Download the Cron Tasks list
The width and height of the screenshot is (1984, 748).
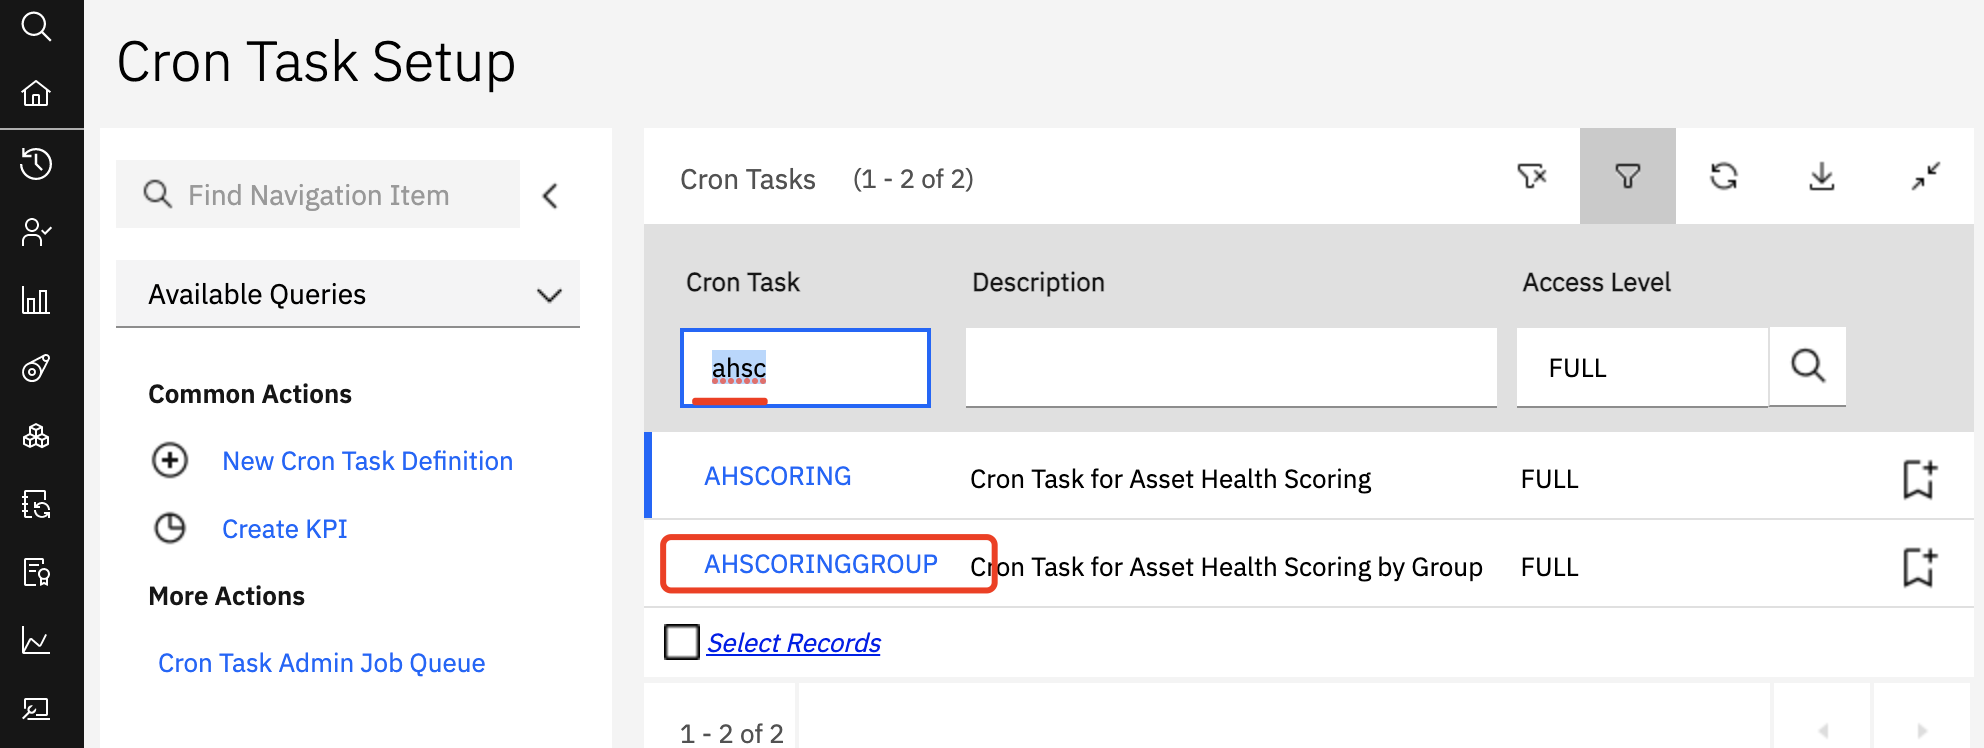point(1822,177)
